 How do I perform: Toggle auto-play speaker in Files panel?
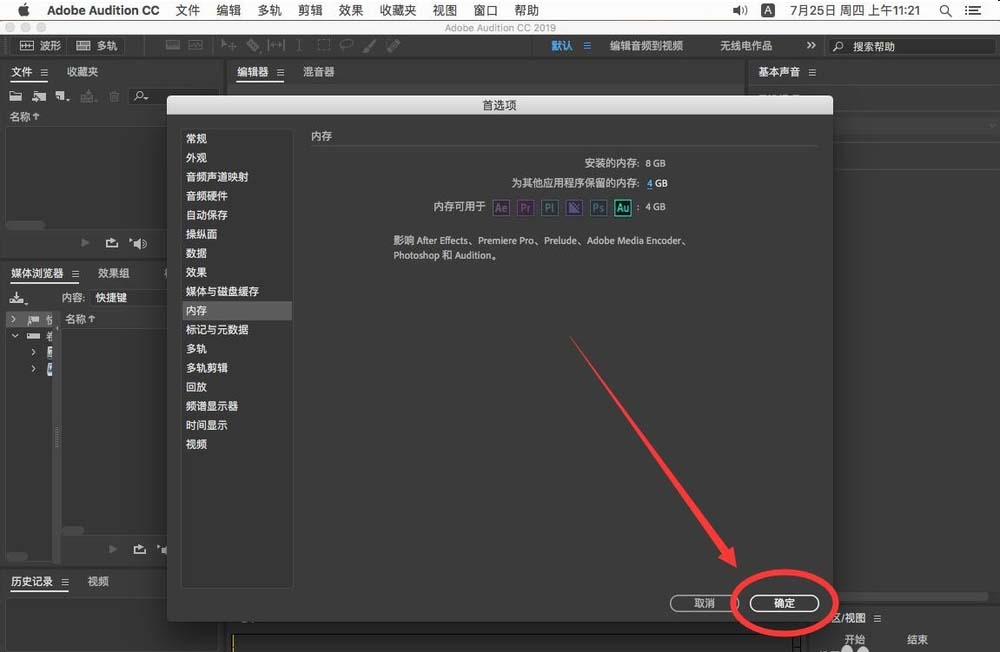tap(138, 243)
